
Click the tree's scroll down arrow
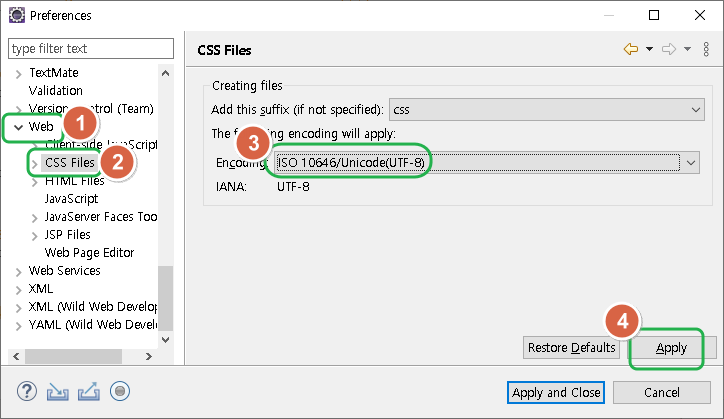pyautogui.click(x=166, y=340)
